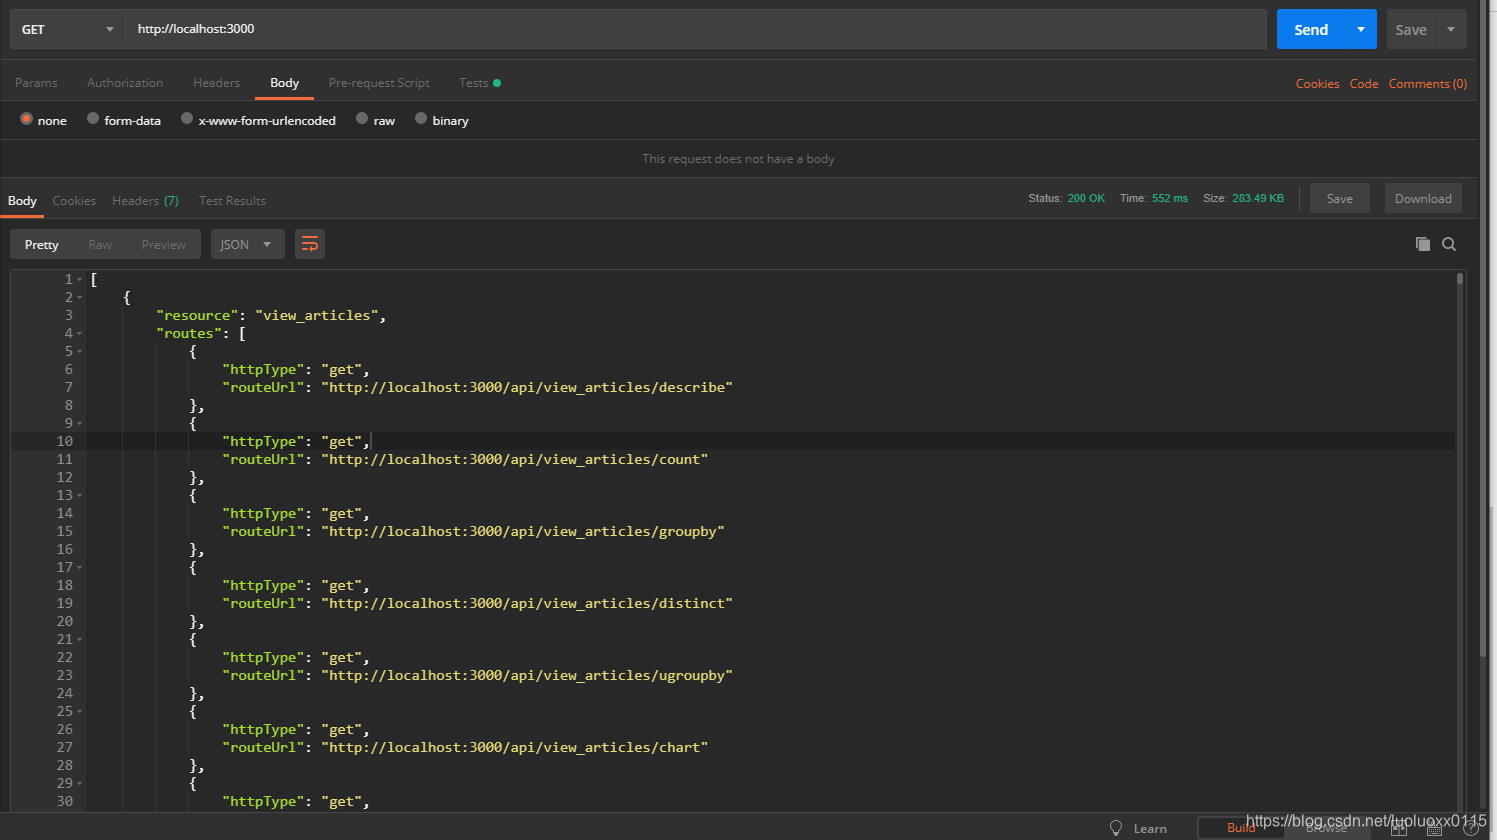This screenshot has height=840, width=1497.
Task: Switch to Build mode in status bar
Action: pyautogui.click(x=1241, y=828)
